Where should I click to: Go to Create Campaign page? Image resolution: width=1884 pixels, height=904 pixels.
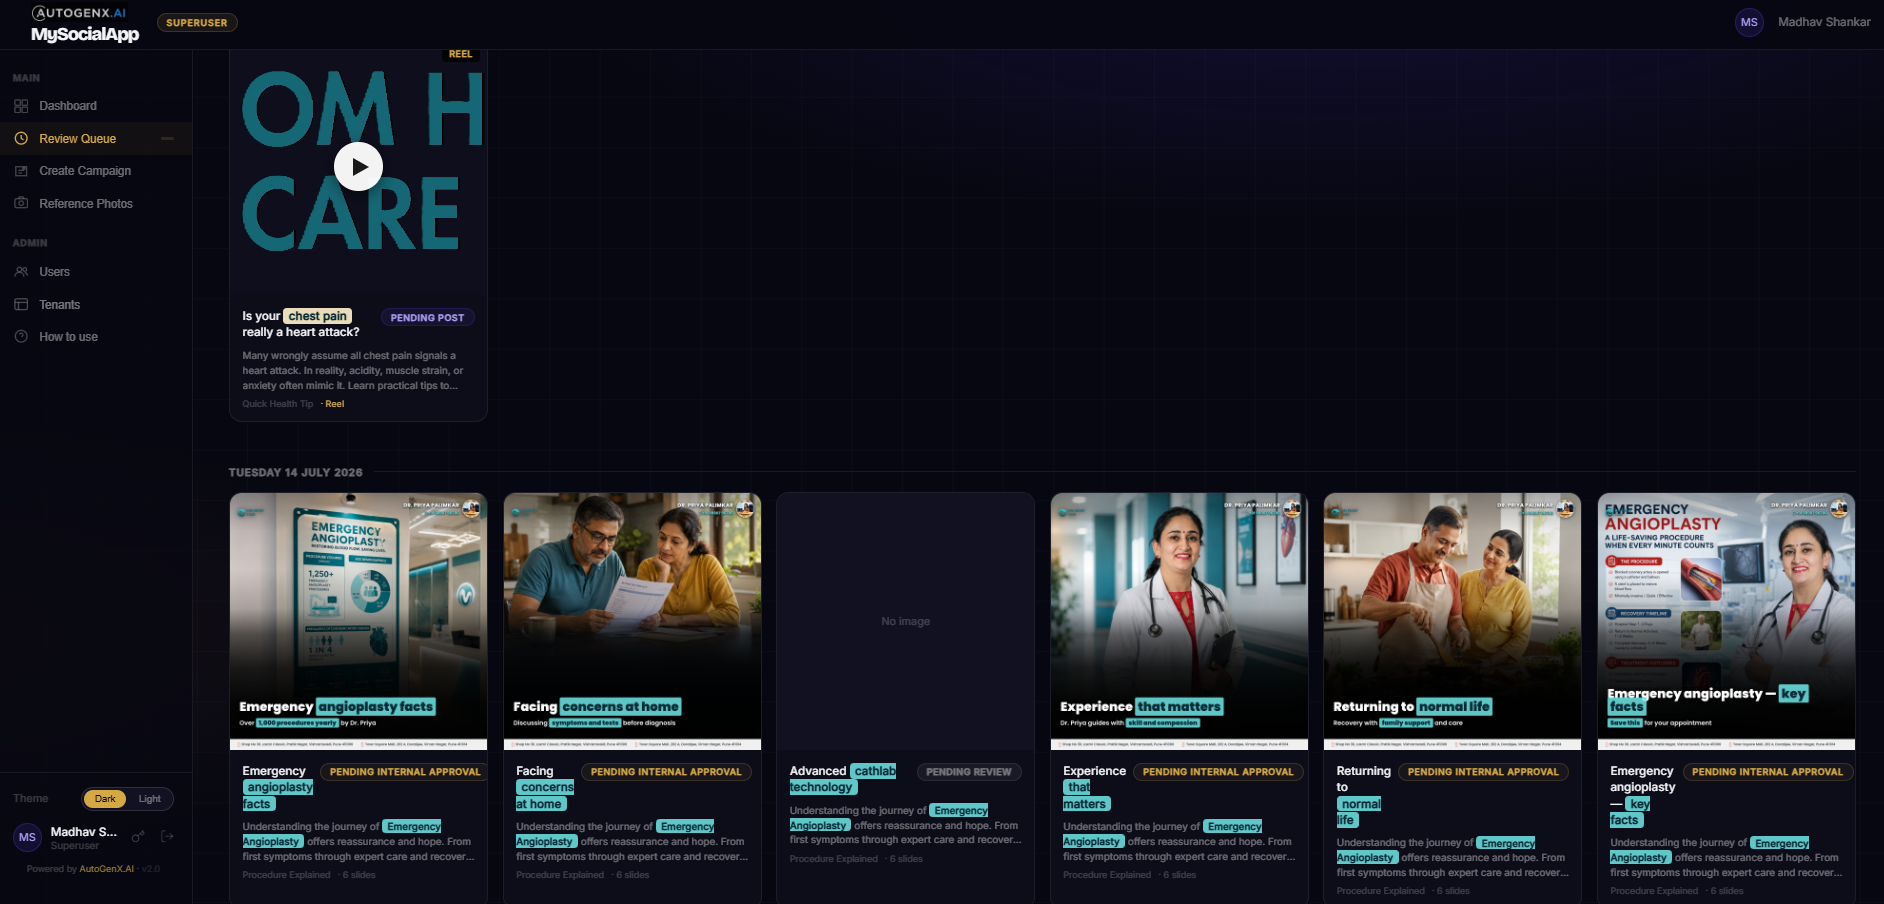click(85, 171)
